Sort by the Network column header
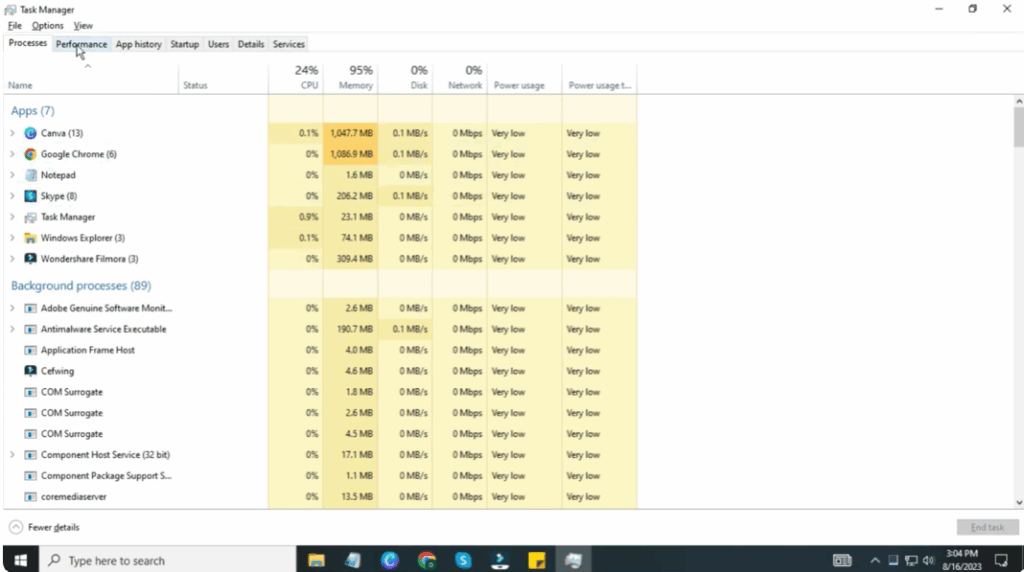Screen dimensions: 1024x572 coord(460,77)
